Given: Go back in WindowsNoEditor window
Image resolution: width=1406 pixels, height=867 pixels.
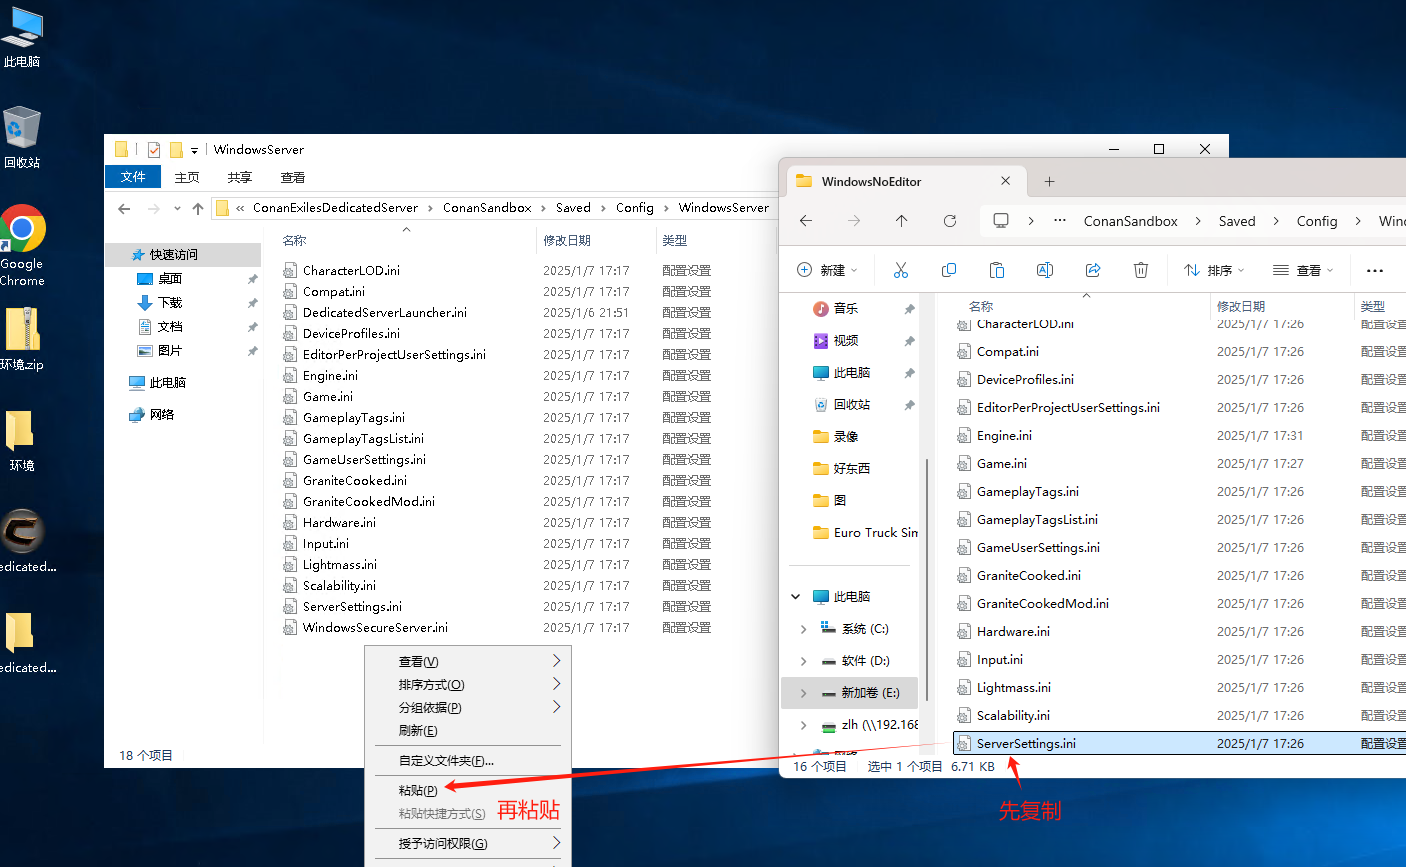Looking at the screenshot, I should [x=806, y=221].
